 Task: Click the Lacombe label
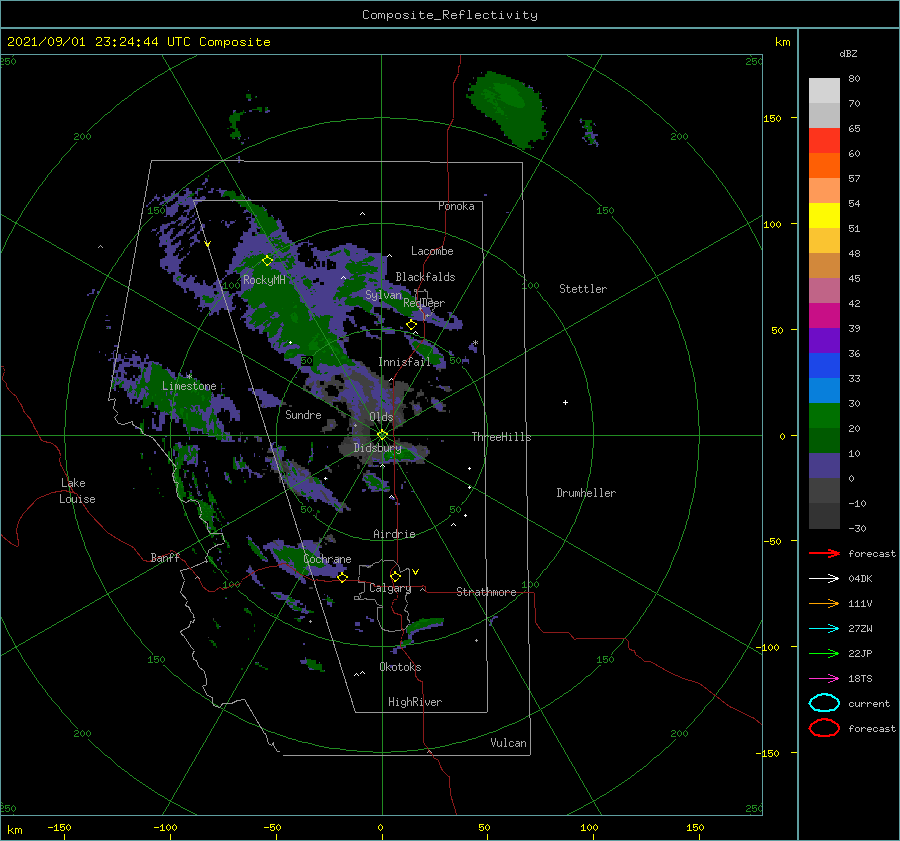click(x=432, y=251)
